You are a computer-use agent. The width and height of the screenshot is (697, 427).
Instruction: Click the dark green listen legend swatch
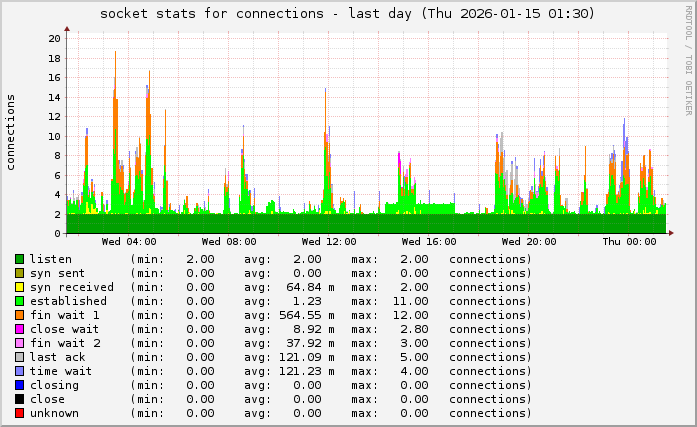pyautogui.click(x=19, y=259)
